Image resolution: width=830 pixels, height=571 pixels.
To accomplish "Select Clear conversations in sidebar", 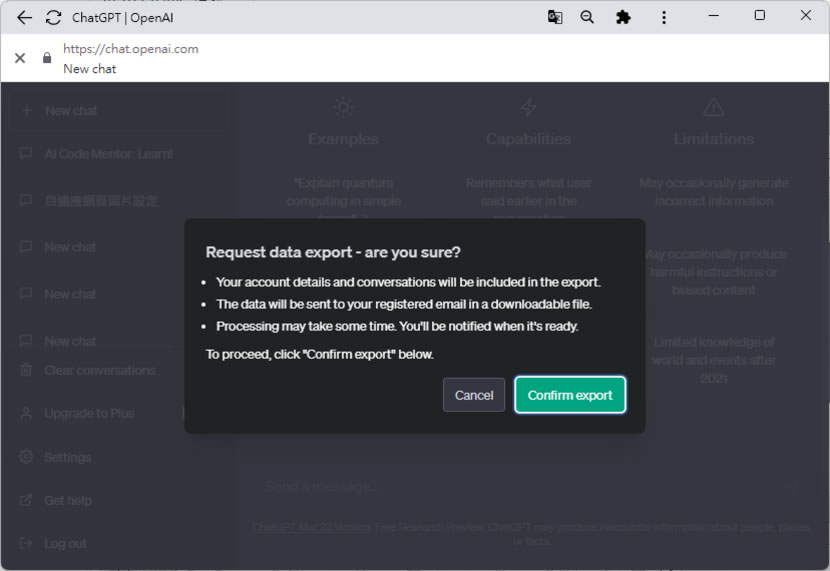I will pyautogui.click(x=99, y=370).
